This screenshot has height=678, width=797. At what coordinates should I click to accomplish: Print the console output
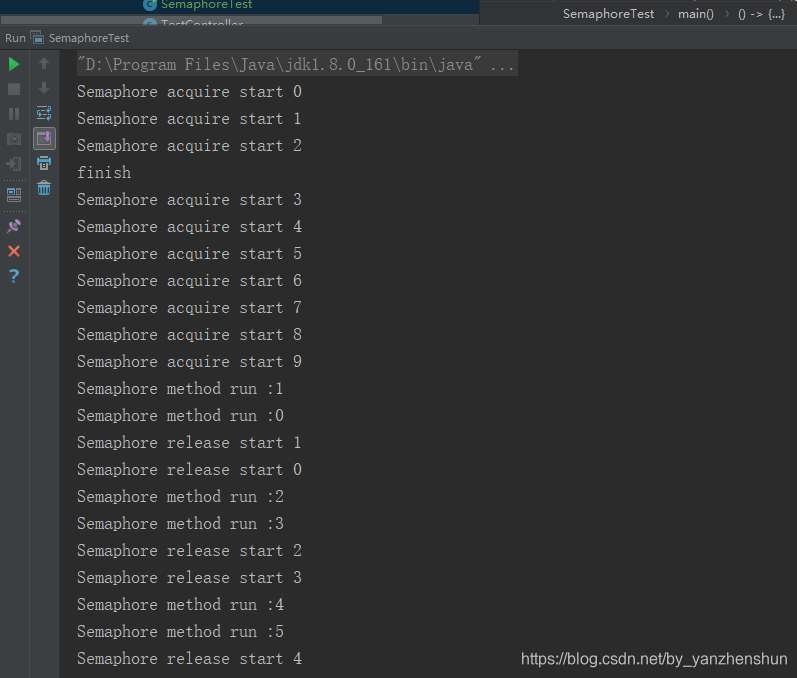coord(44,163)
